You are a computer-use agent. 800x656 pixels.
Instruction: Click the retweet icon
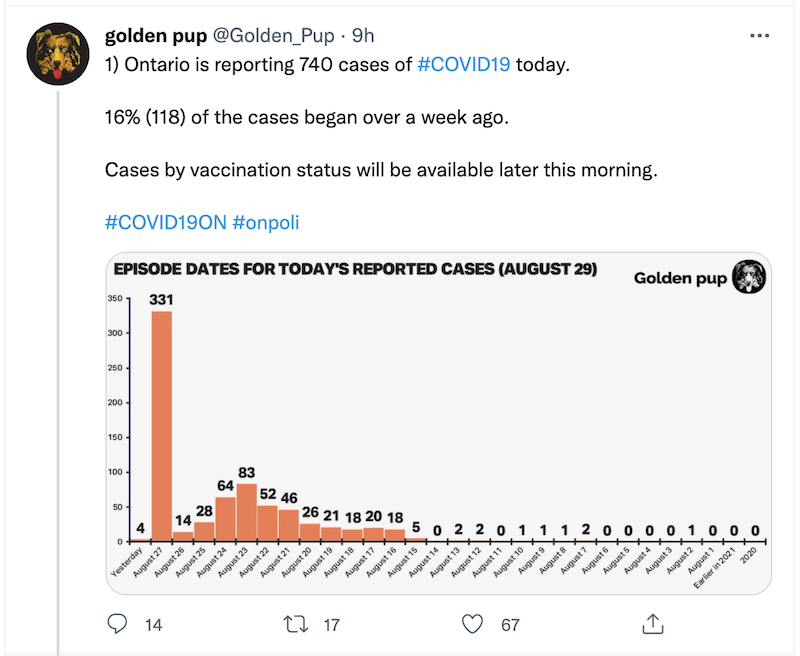point(296,624)
